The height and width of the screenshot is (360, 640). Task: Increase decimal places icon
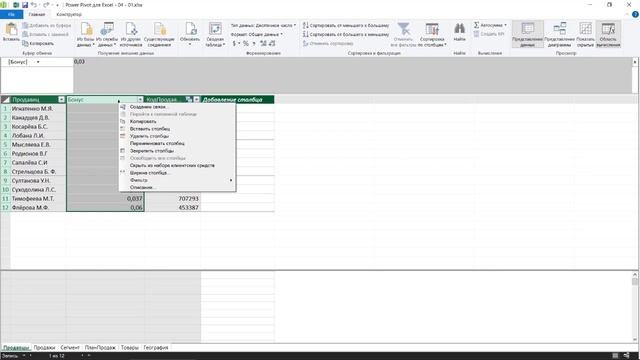pyautogui.click(x=263, y=43)
